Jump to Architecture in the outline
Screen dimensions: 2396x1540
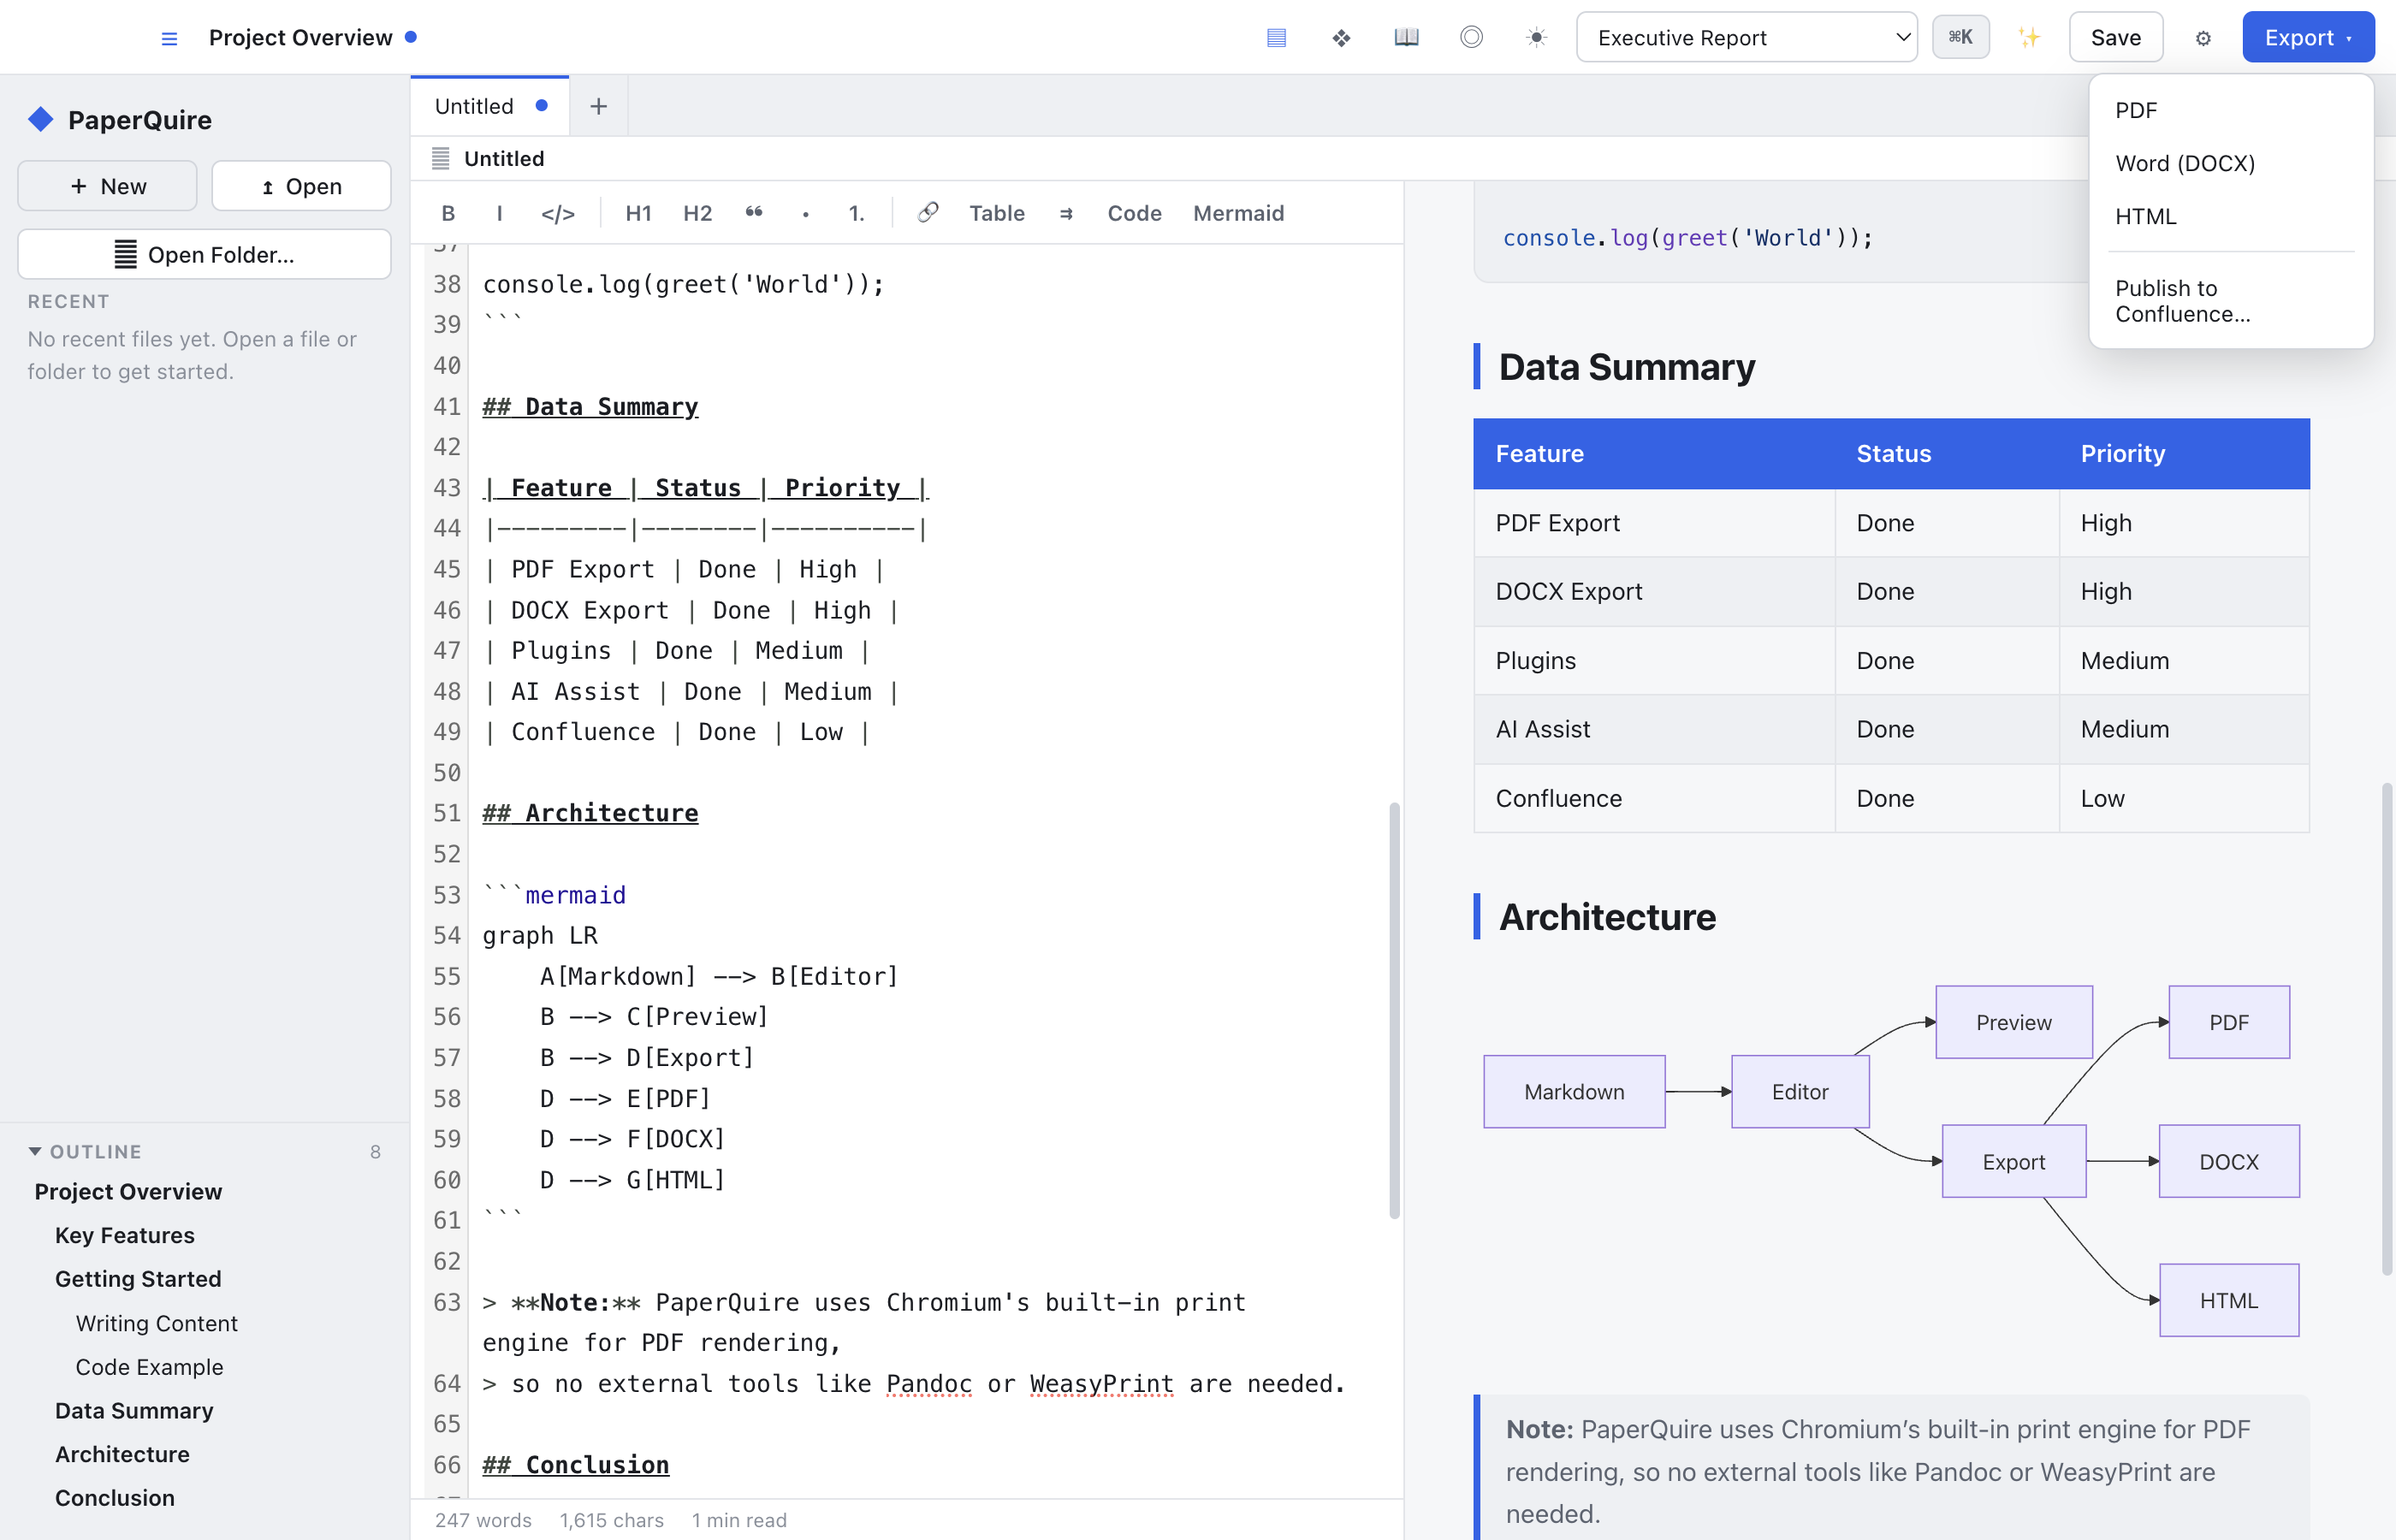tap(122, 1454)
